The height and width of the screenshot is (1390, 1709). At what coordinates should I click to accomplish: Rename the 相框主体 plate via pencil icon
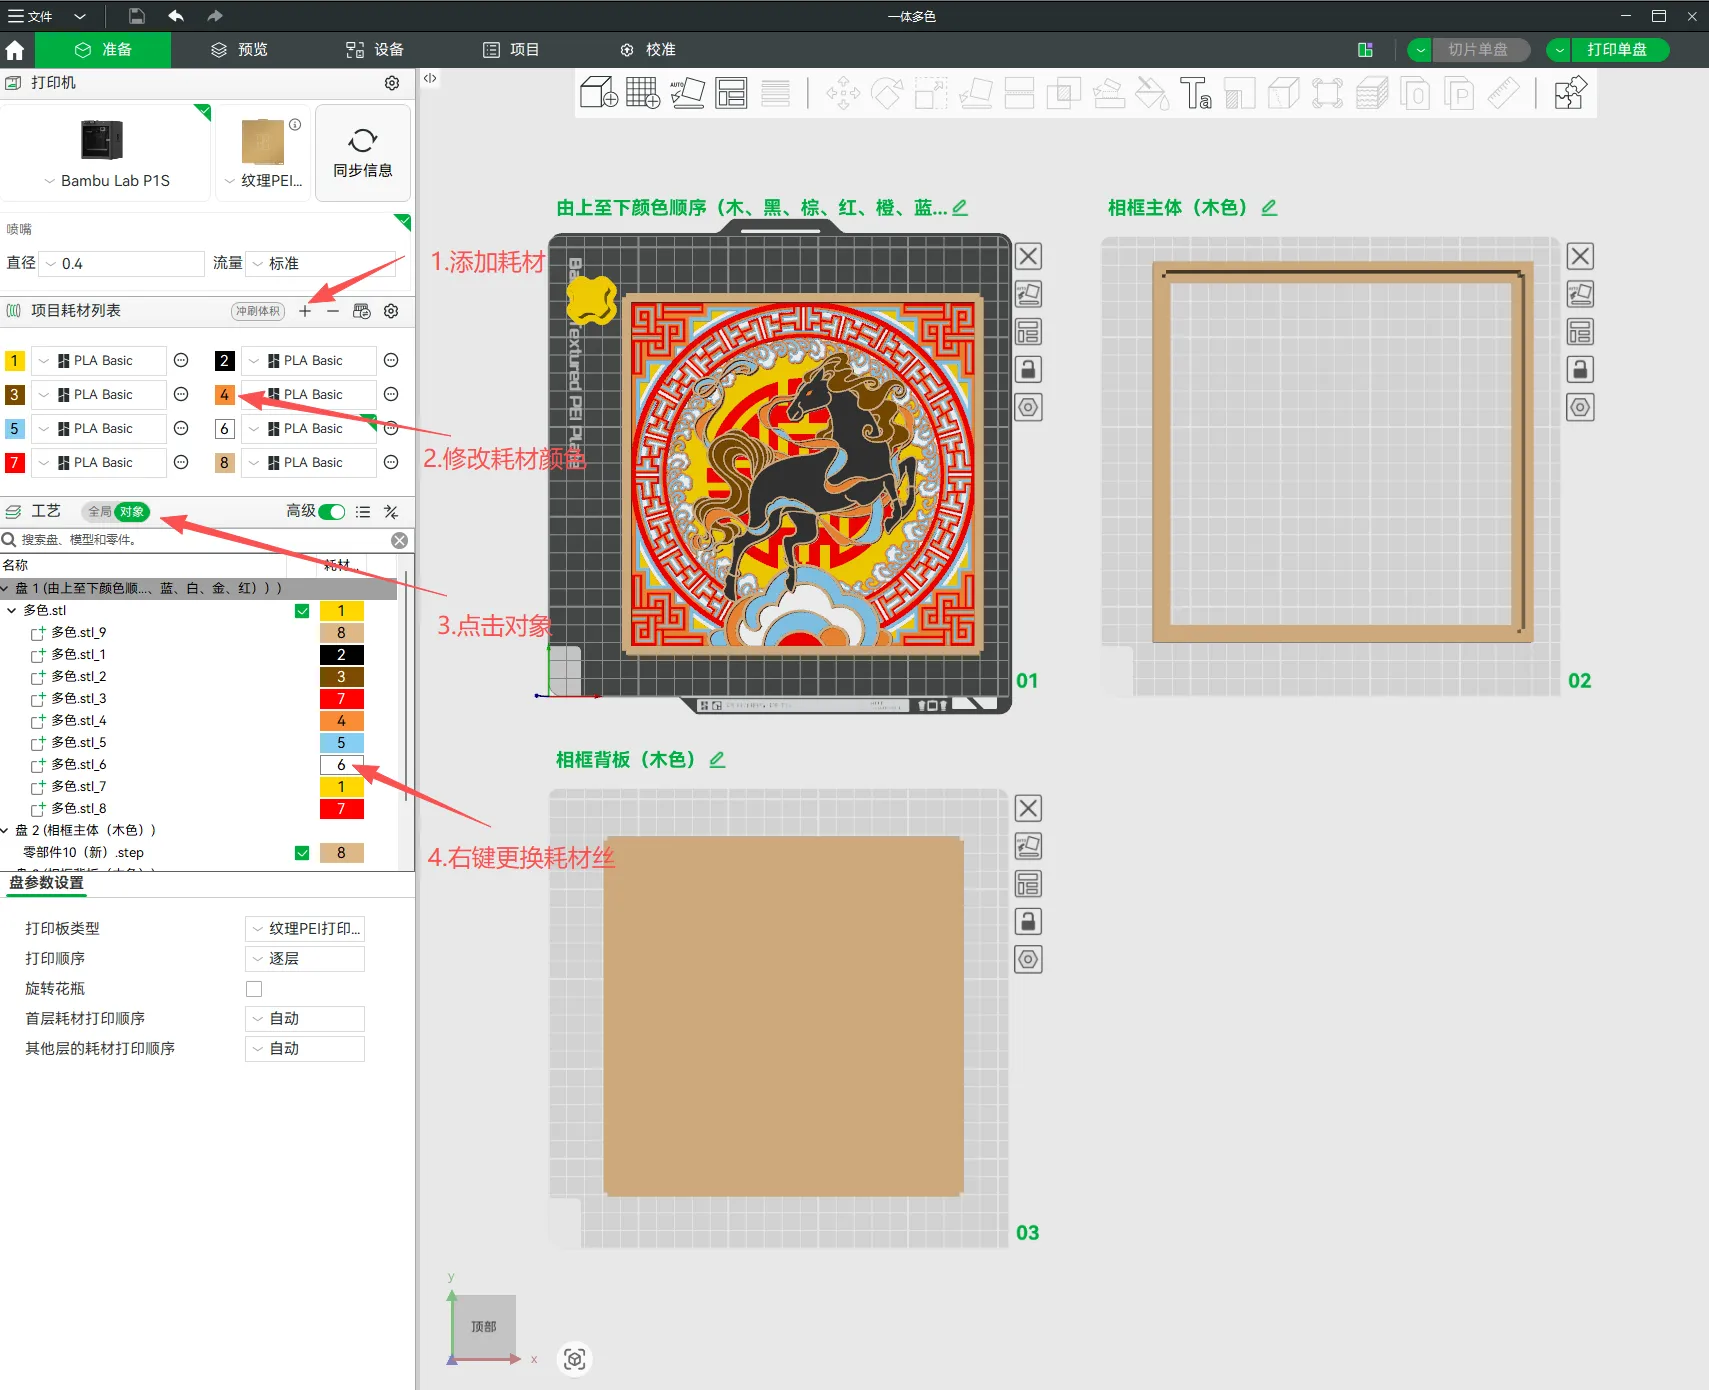pyautogui.click(x=1269, y=208)
